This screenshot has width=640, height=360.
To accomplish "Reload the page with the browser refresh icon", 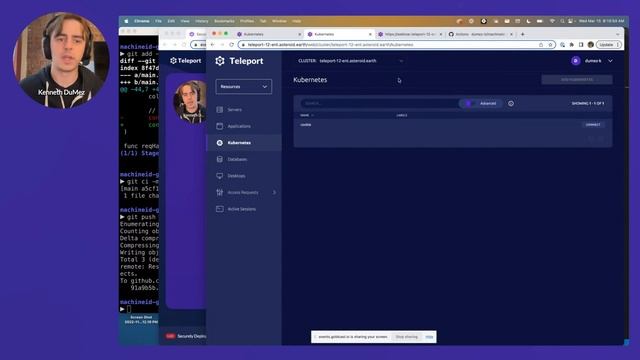I will pyautogui.click(x=231, y=44).
